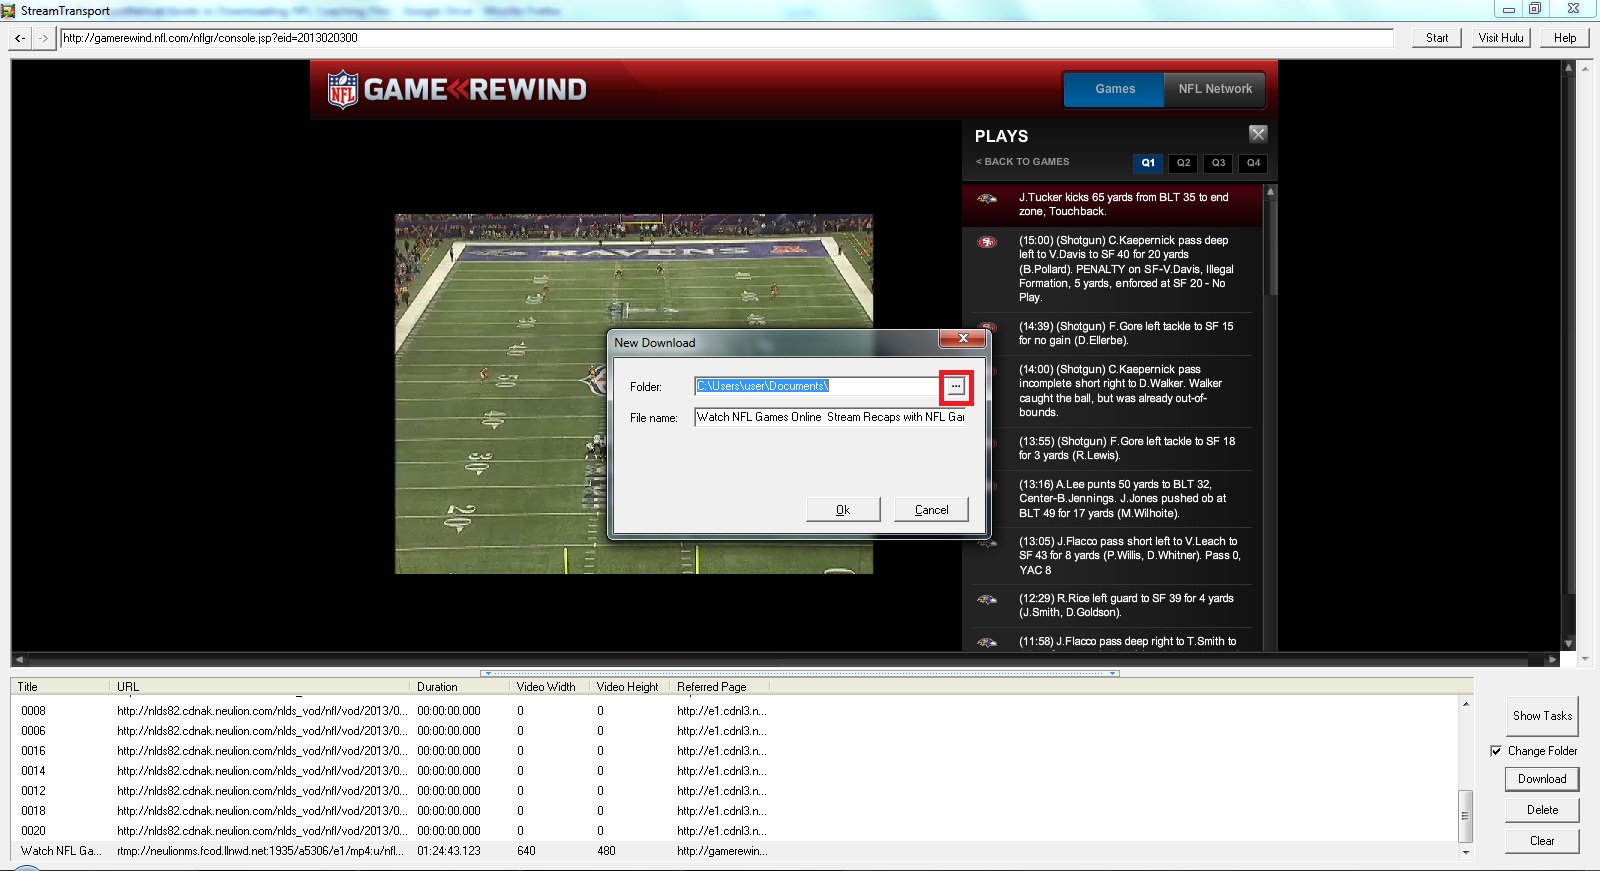Select the row titled 0006

[x=735, y=731]
